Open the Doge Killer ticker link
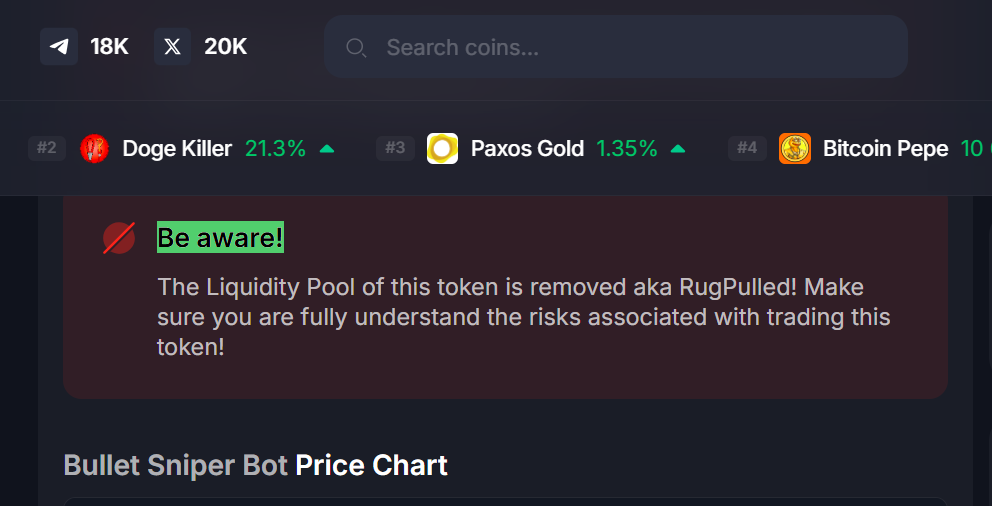The image size is (992, 506). pos(177,149)
